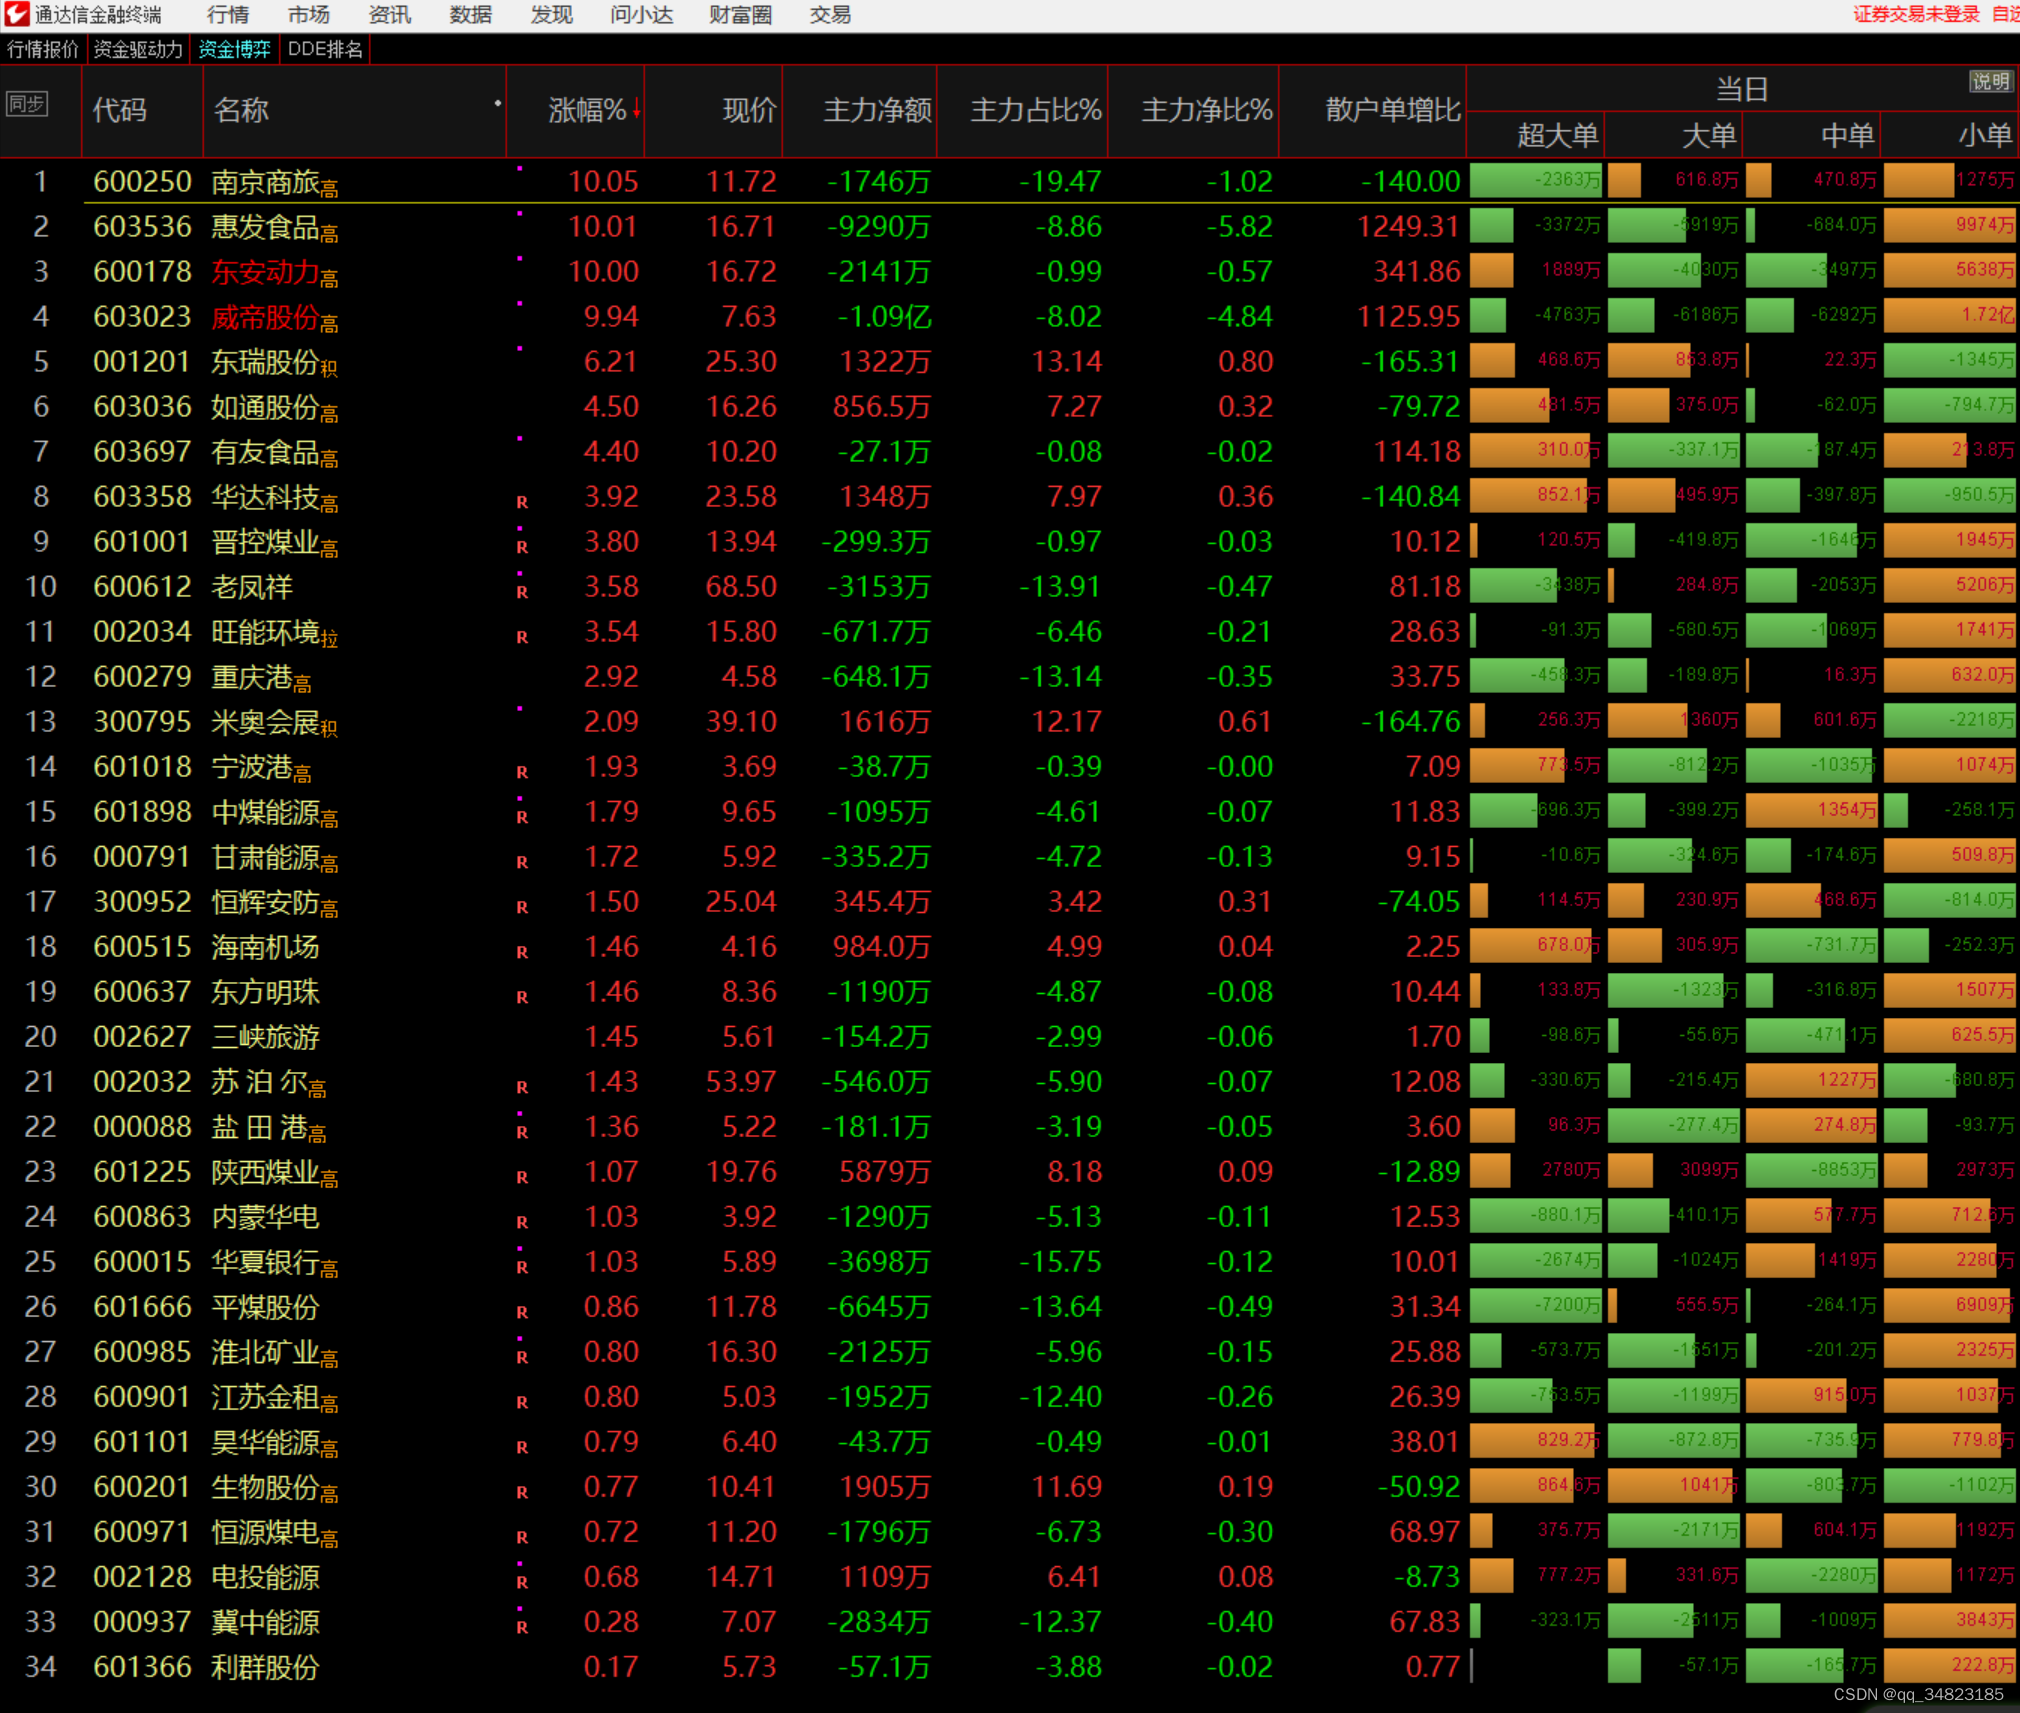Click the 小单 orange bar for 惠发食品
Image resolution: width=2020 pixels, height=1713 pixels.
(1949, 225)
